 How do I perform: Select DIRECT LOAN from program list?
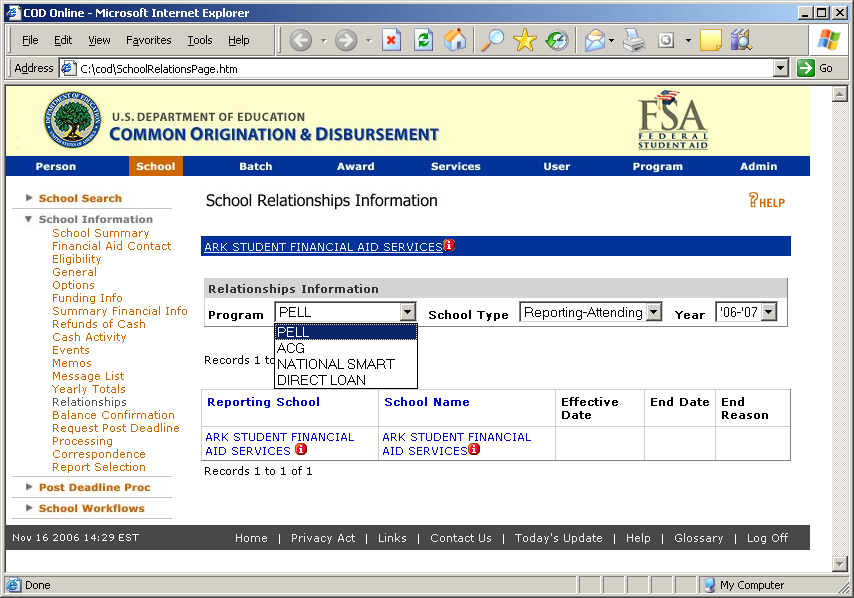point(321,380)
